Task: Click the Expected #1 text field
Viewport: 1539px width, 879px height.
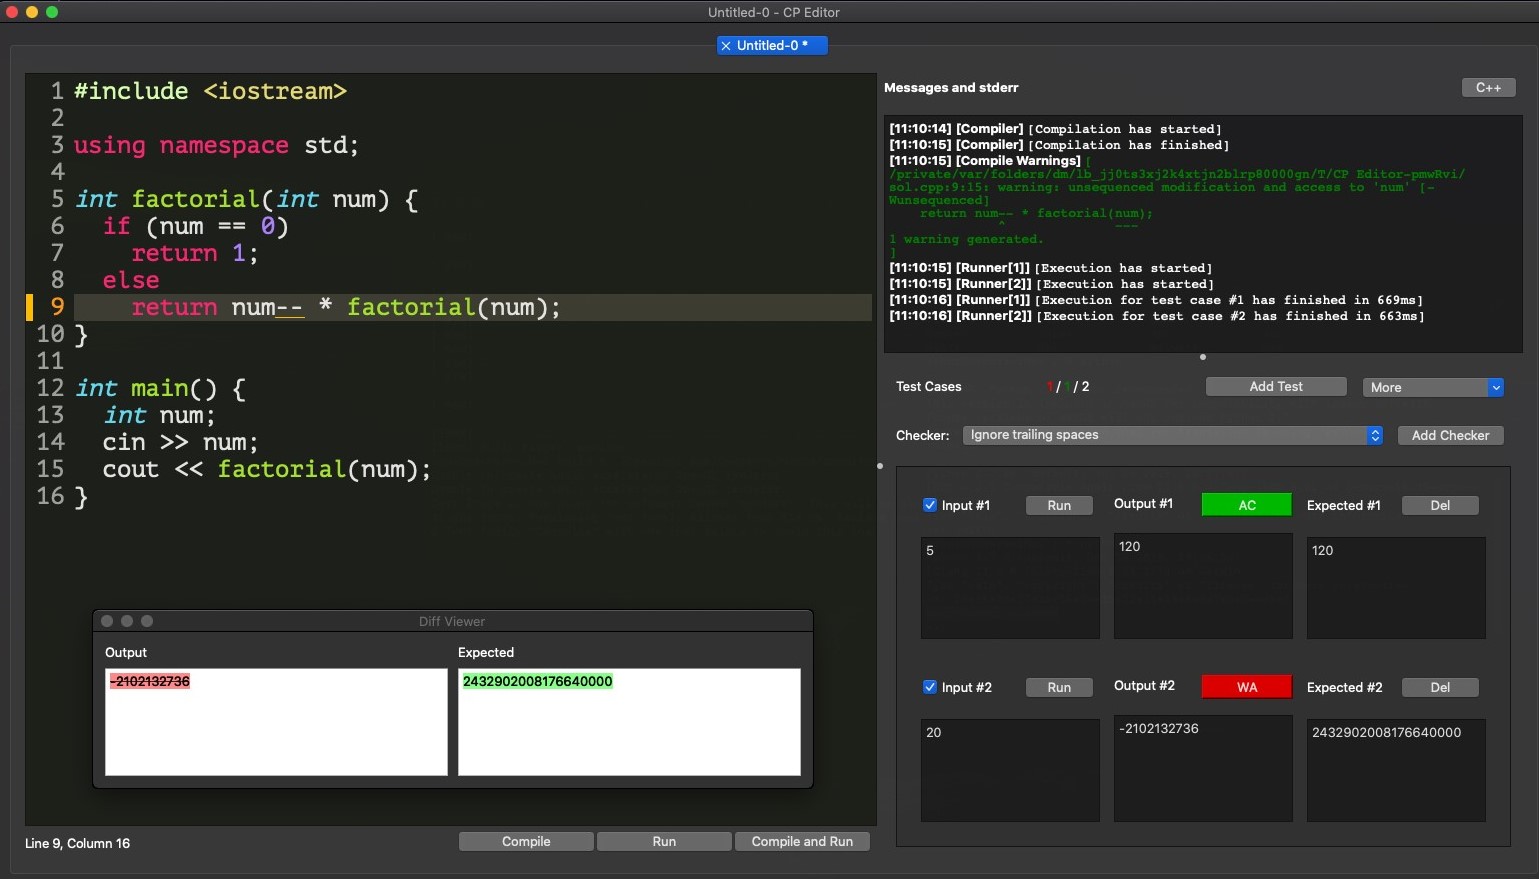Action: (x=1395, y=588)
